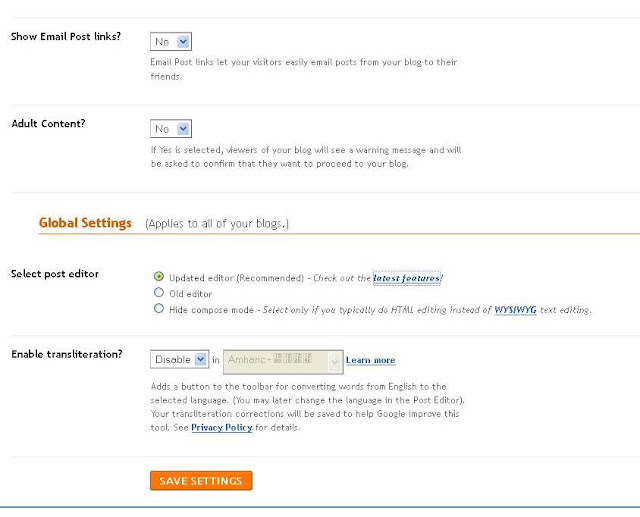
Task: Open the Adult Content dropdown
Action: pyautogui.click(x=171, y=129)
